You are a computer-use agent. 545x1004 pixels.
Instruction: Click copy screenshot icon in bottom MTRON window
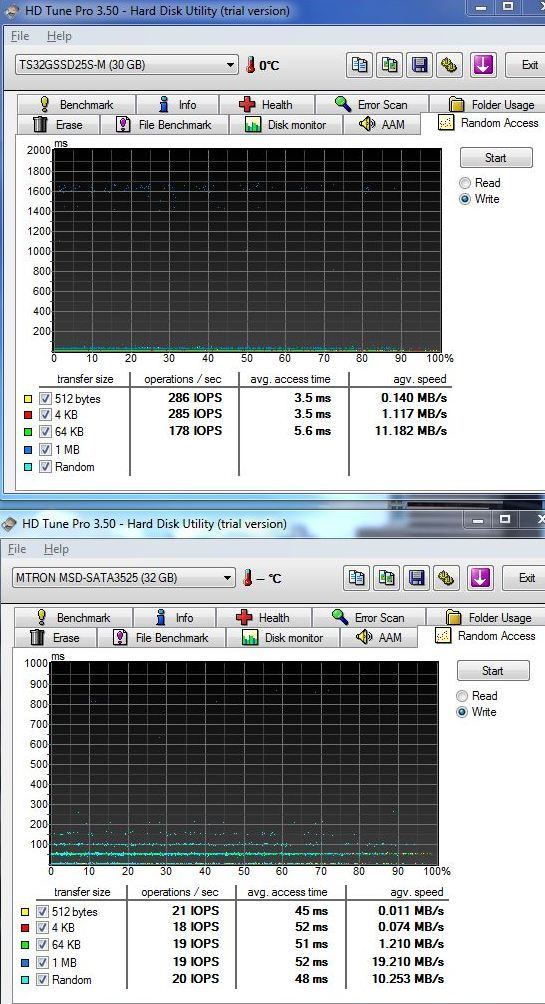pos(387,578)
